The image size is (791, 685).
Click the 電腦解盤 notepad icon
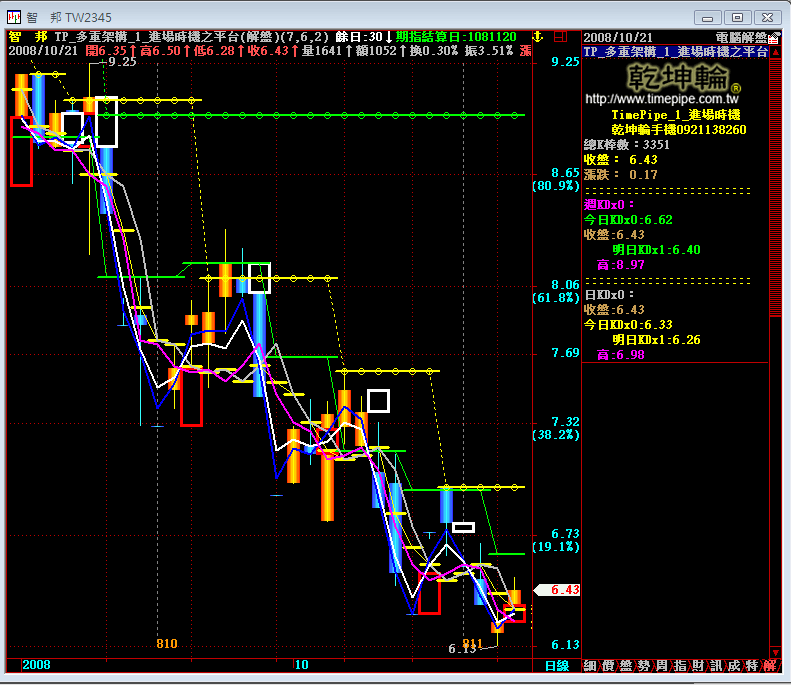(774, 37)
